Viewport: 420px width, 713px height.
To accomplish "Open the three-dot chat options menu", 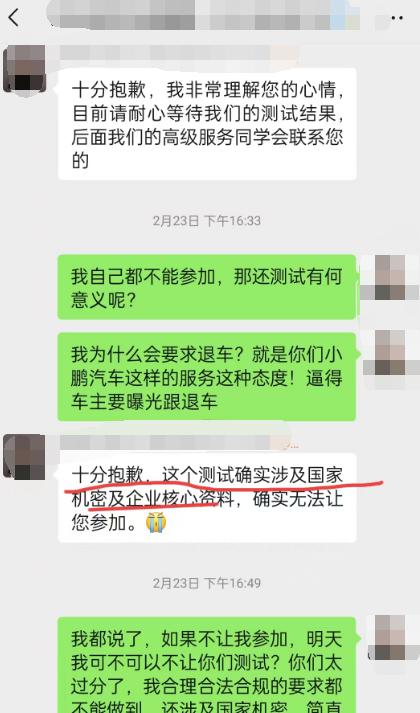I will (x=397, y=18).
